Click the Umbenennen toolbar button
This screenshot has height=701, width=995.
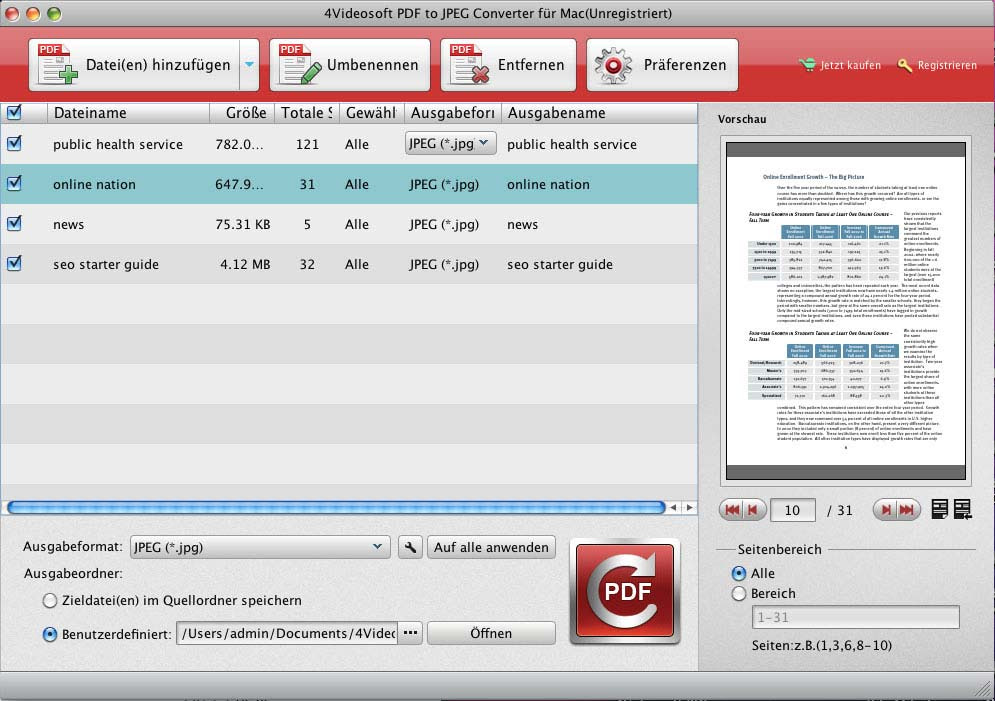point(350,65)
